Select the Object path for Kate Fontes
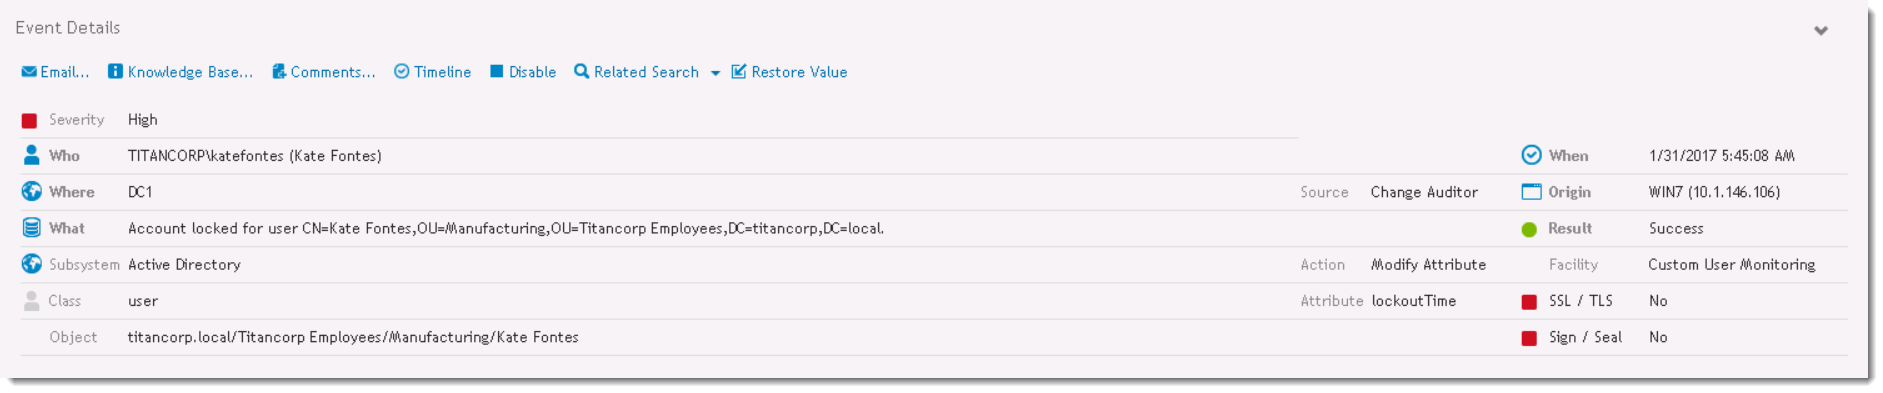The height and width of the screenshot is (393, 1883). tap(353, 337)
